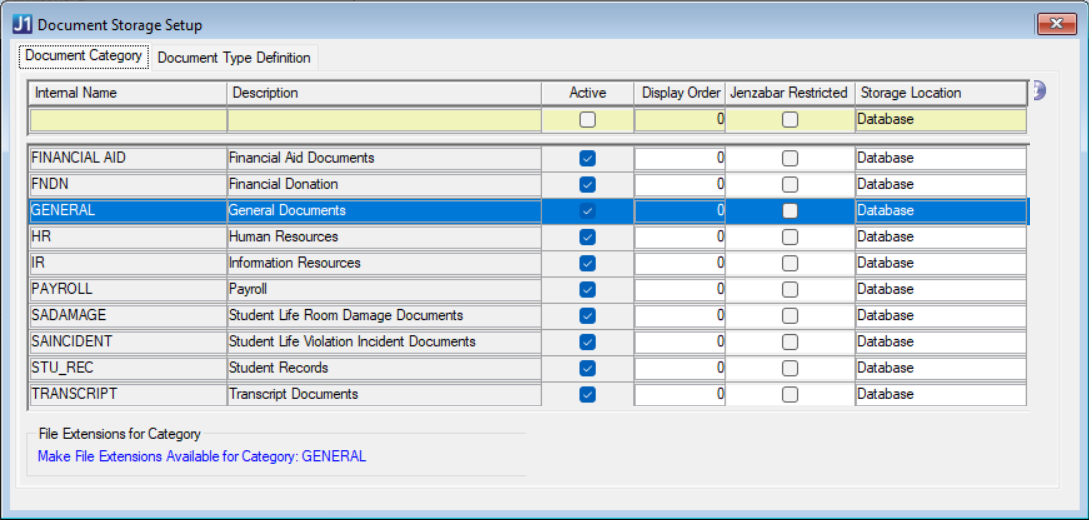
Task: Click the round info icon beside Storage Location
Action: 1038,91
